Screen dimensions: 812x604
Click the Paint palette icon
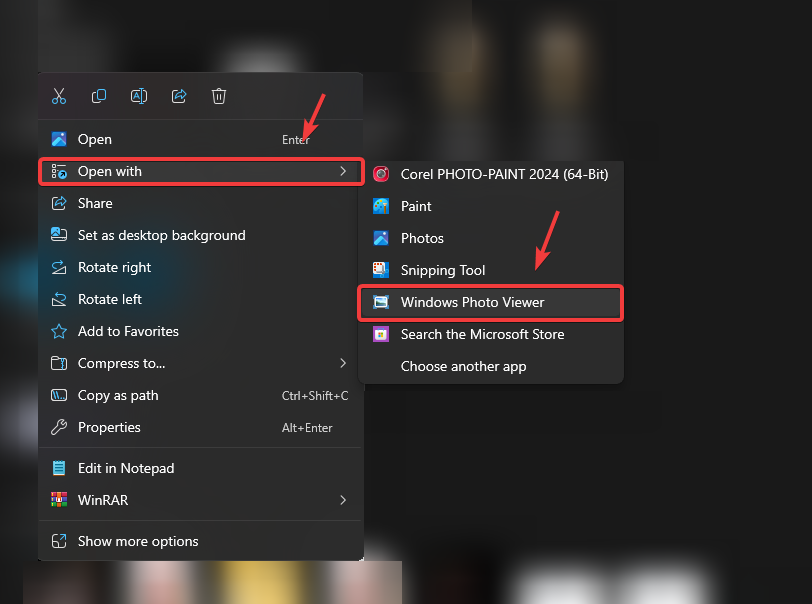[381, 206]
